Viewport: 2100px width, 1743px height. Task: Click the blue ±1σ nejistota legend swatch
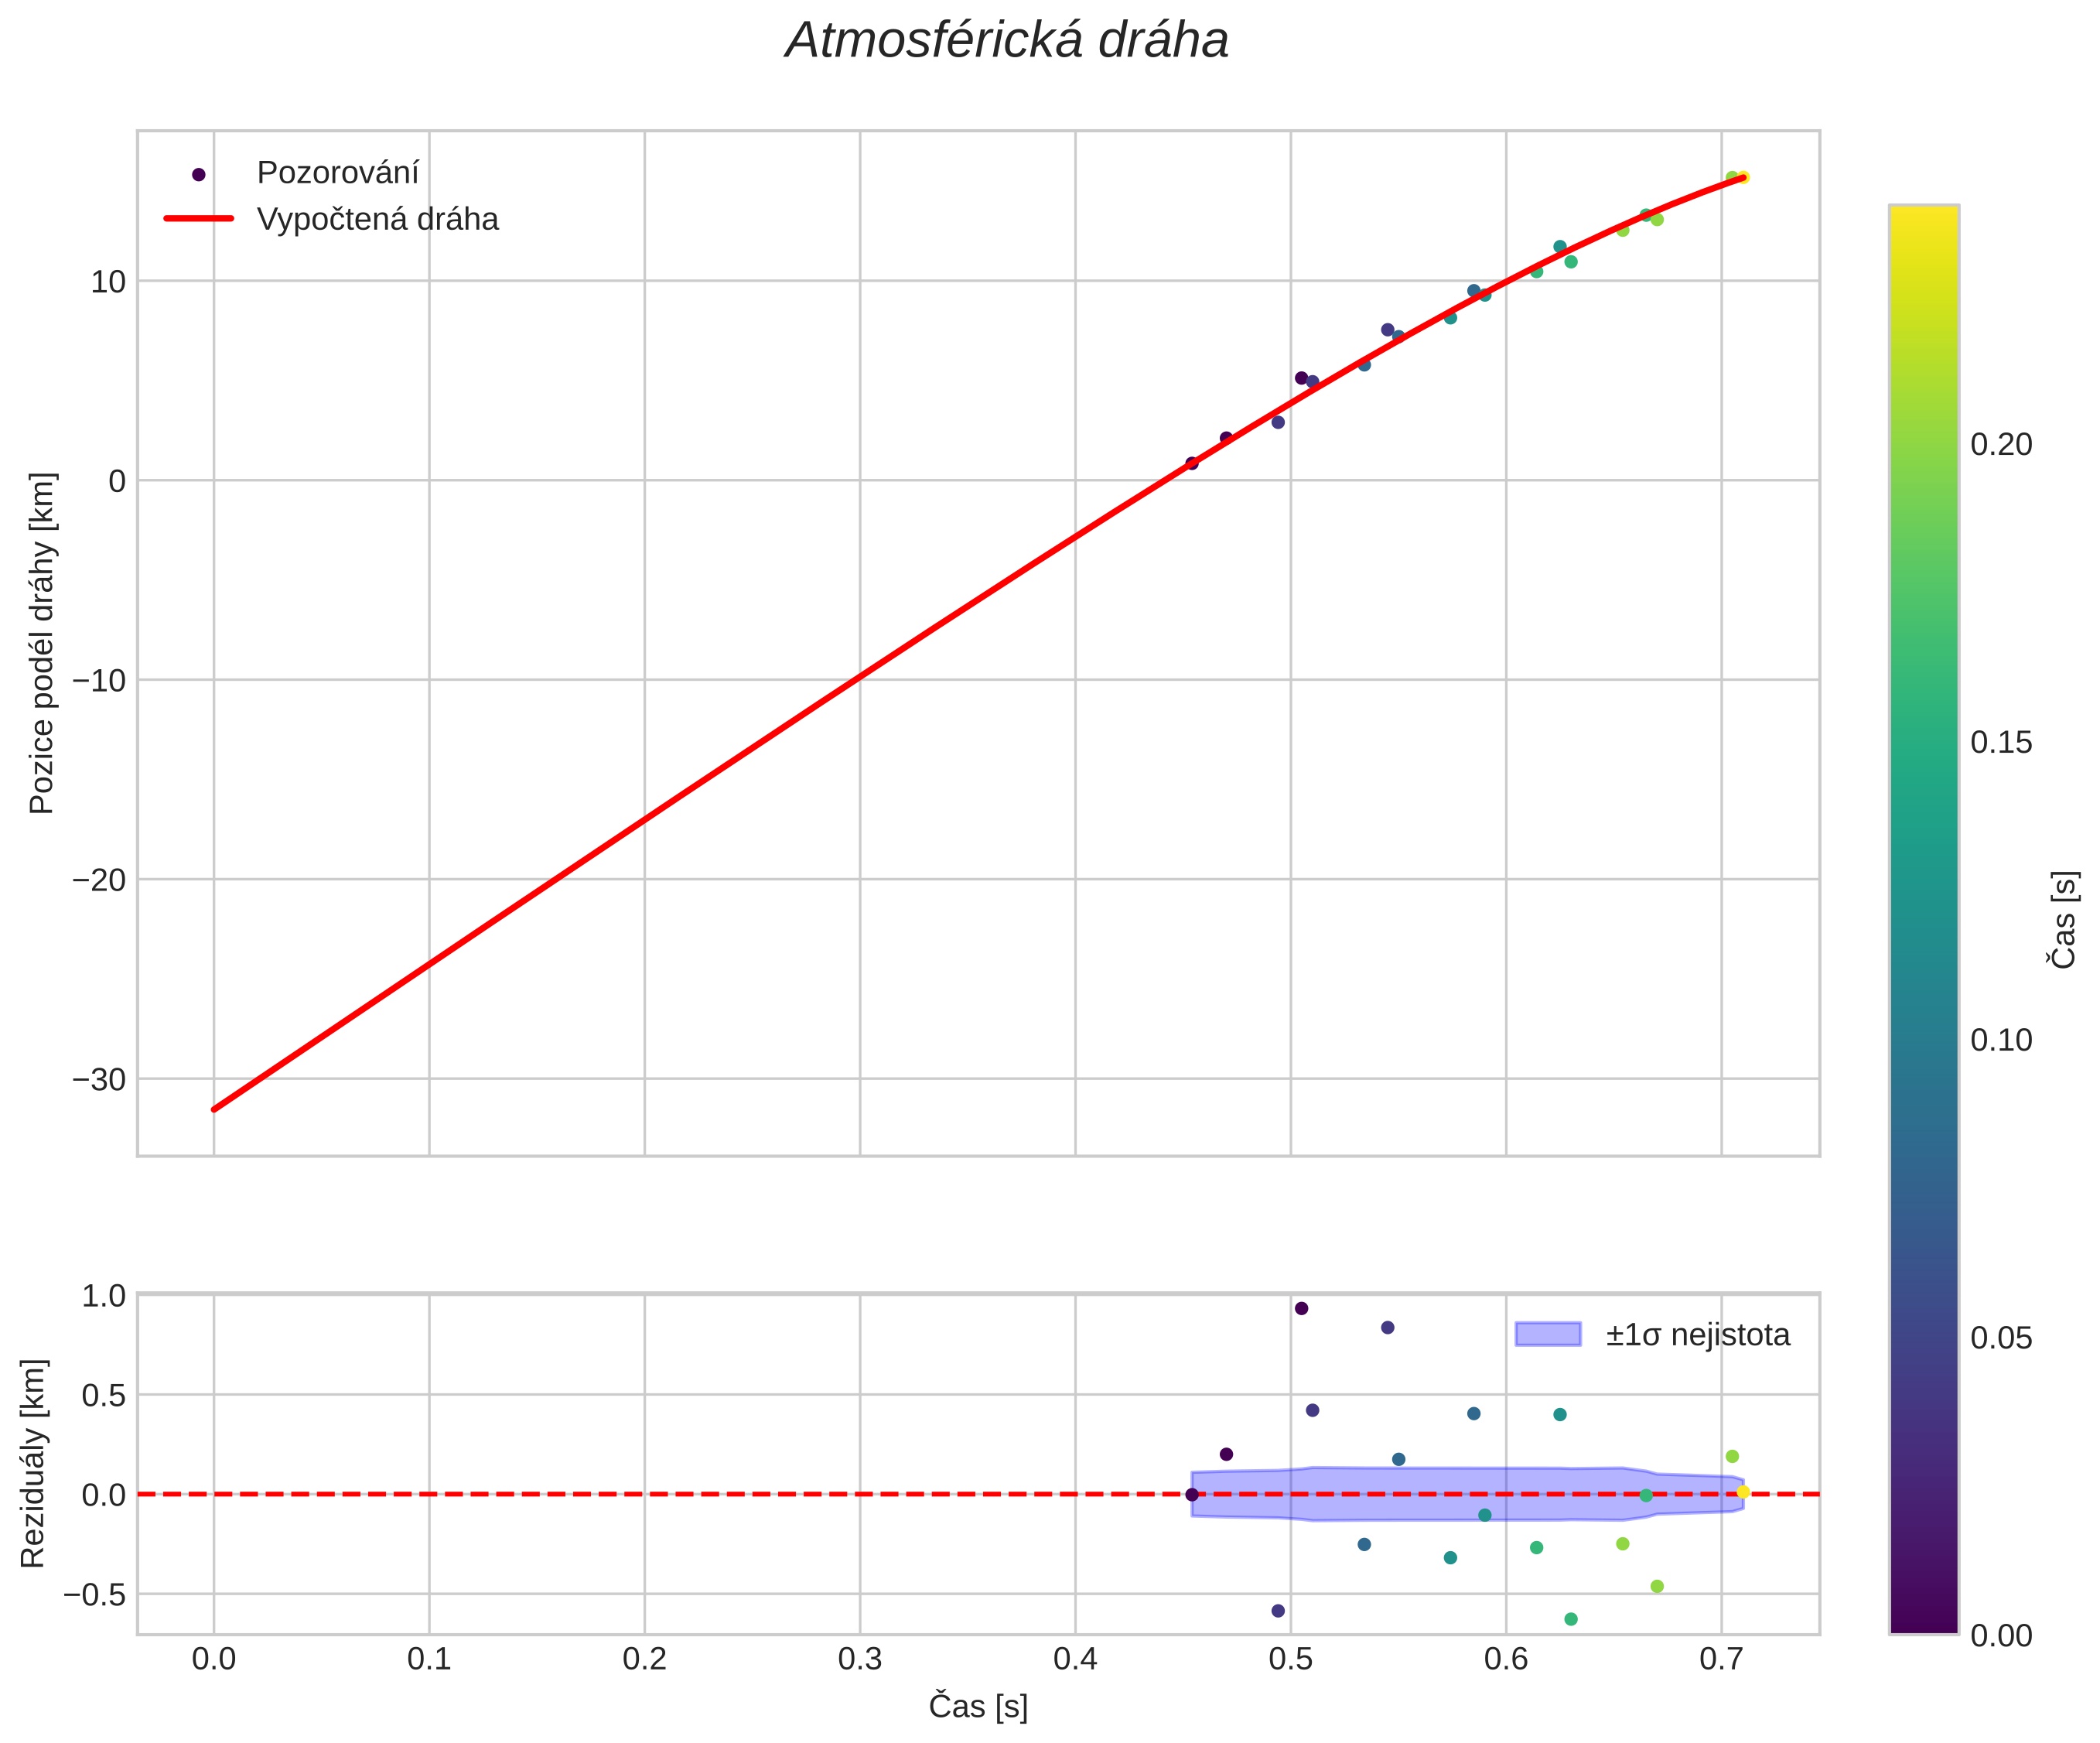coord(1547,1334)
